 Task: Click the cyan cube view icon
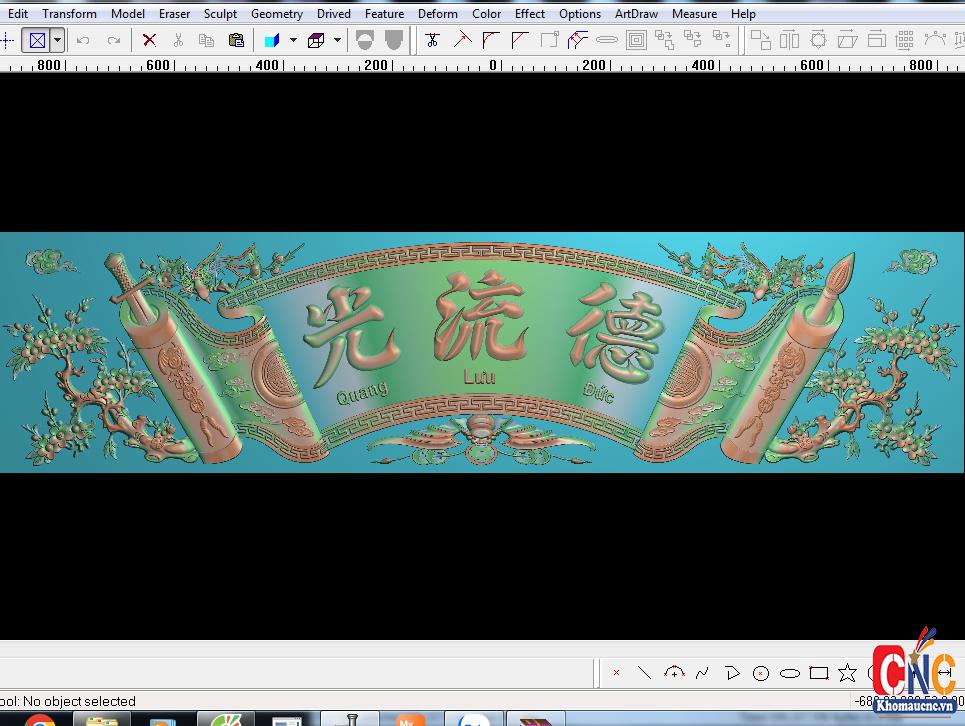(x=272, y=41)
